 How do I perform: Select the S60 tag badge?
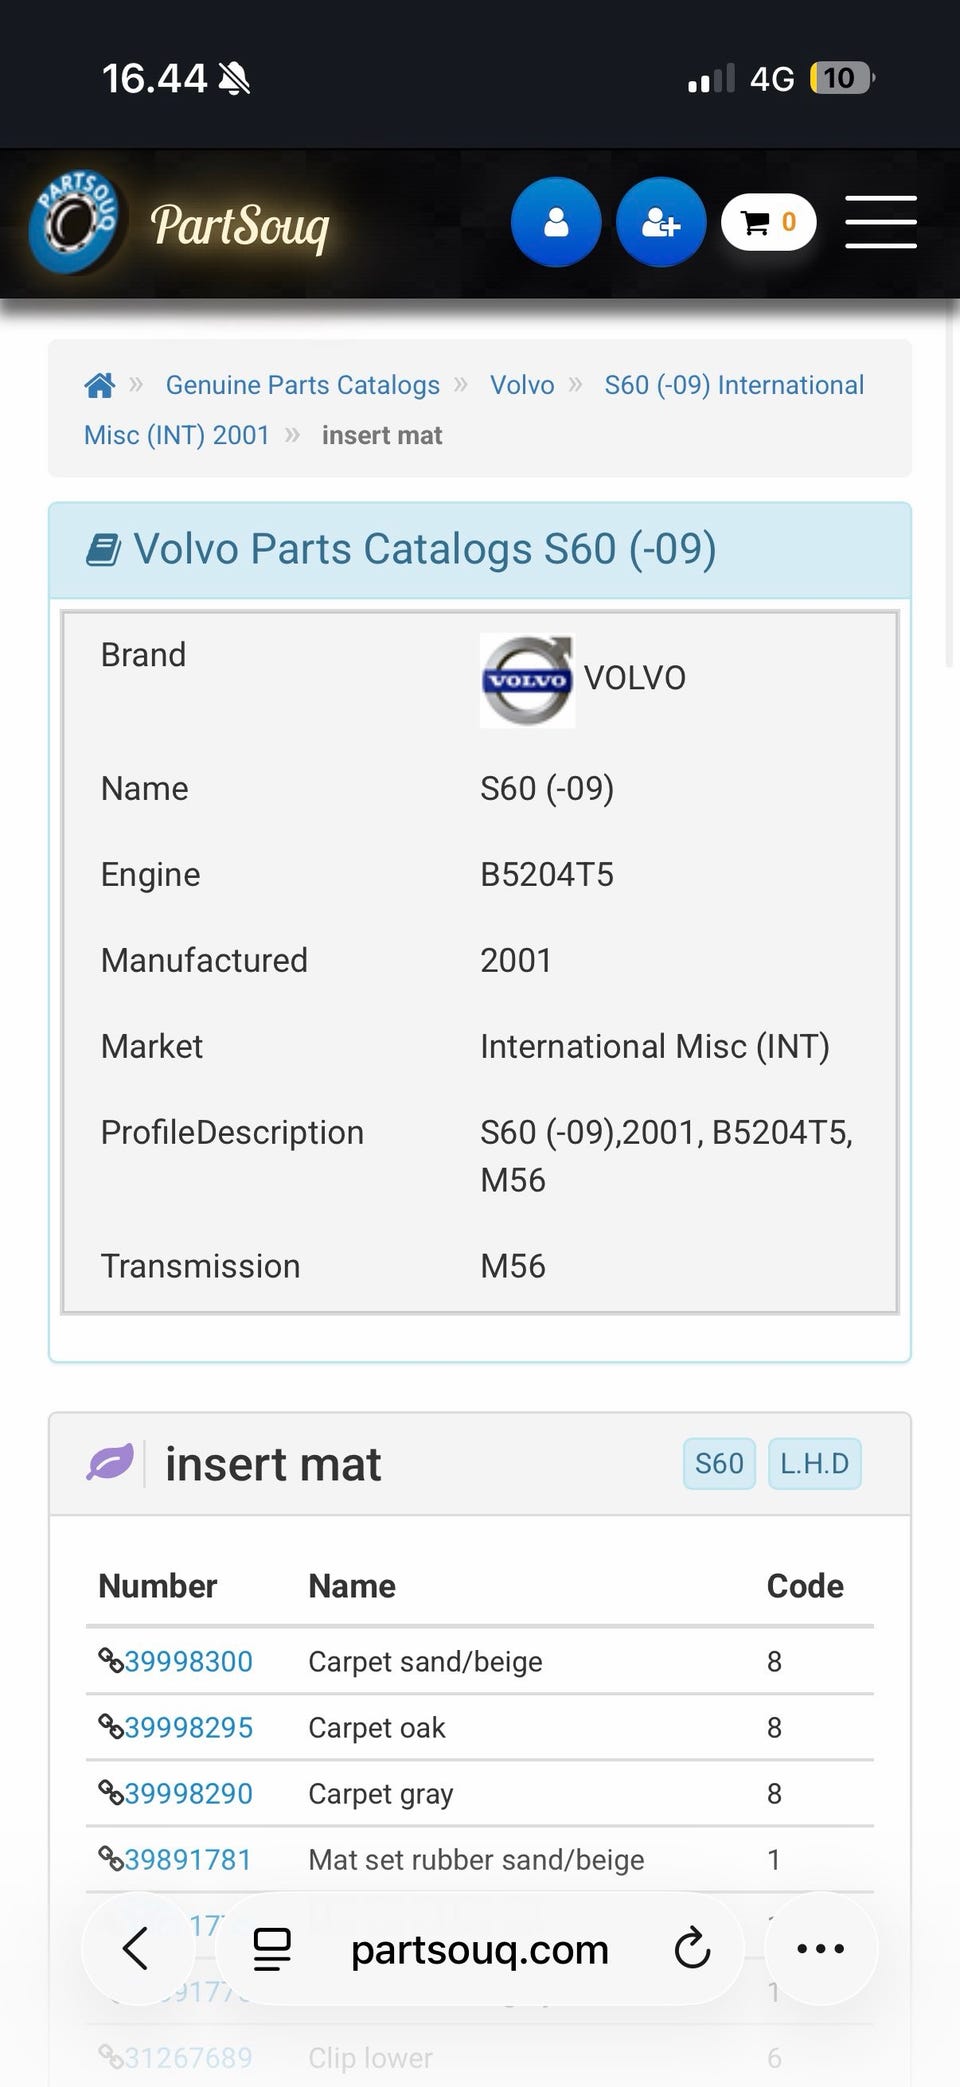click(x=719, y=1464)
